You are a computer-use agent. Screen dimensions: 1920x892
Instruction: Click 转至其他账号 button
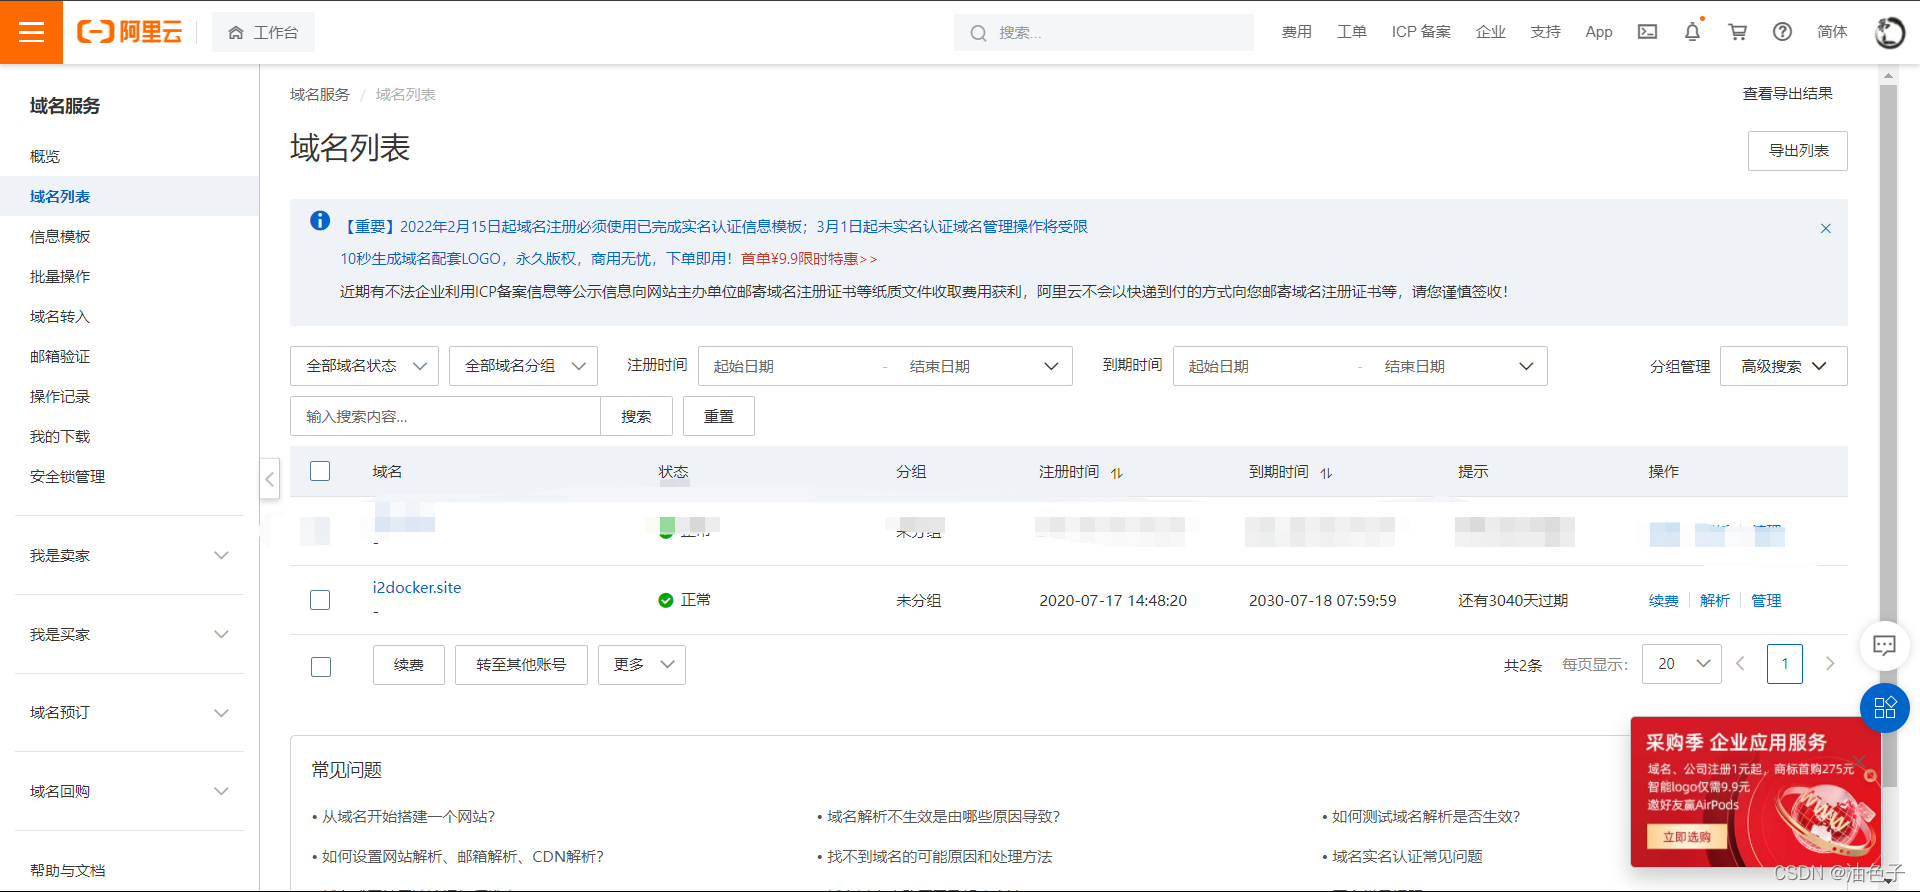coord(521,665)
